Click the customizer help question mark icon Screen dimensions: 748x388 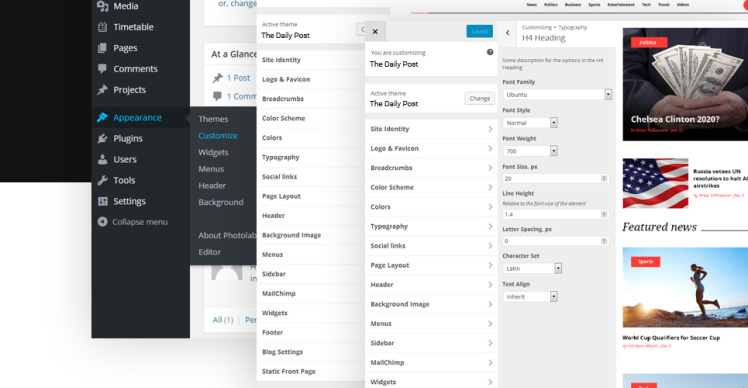490,52
